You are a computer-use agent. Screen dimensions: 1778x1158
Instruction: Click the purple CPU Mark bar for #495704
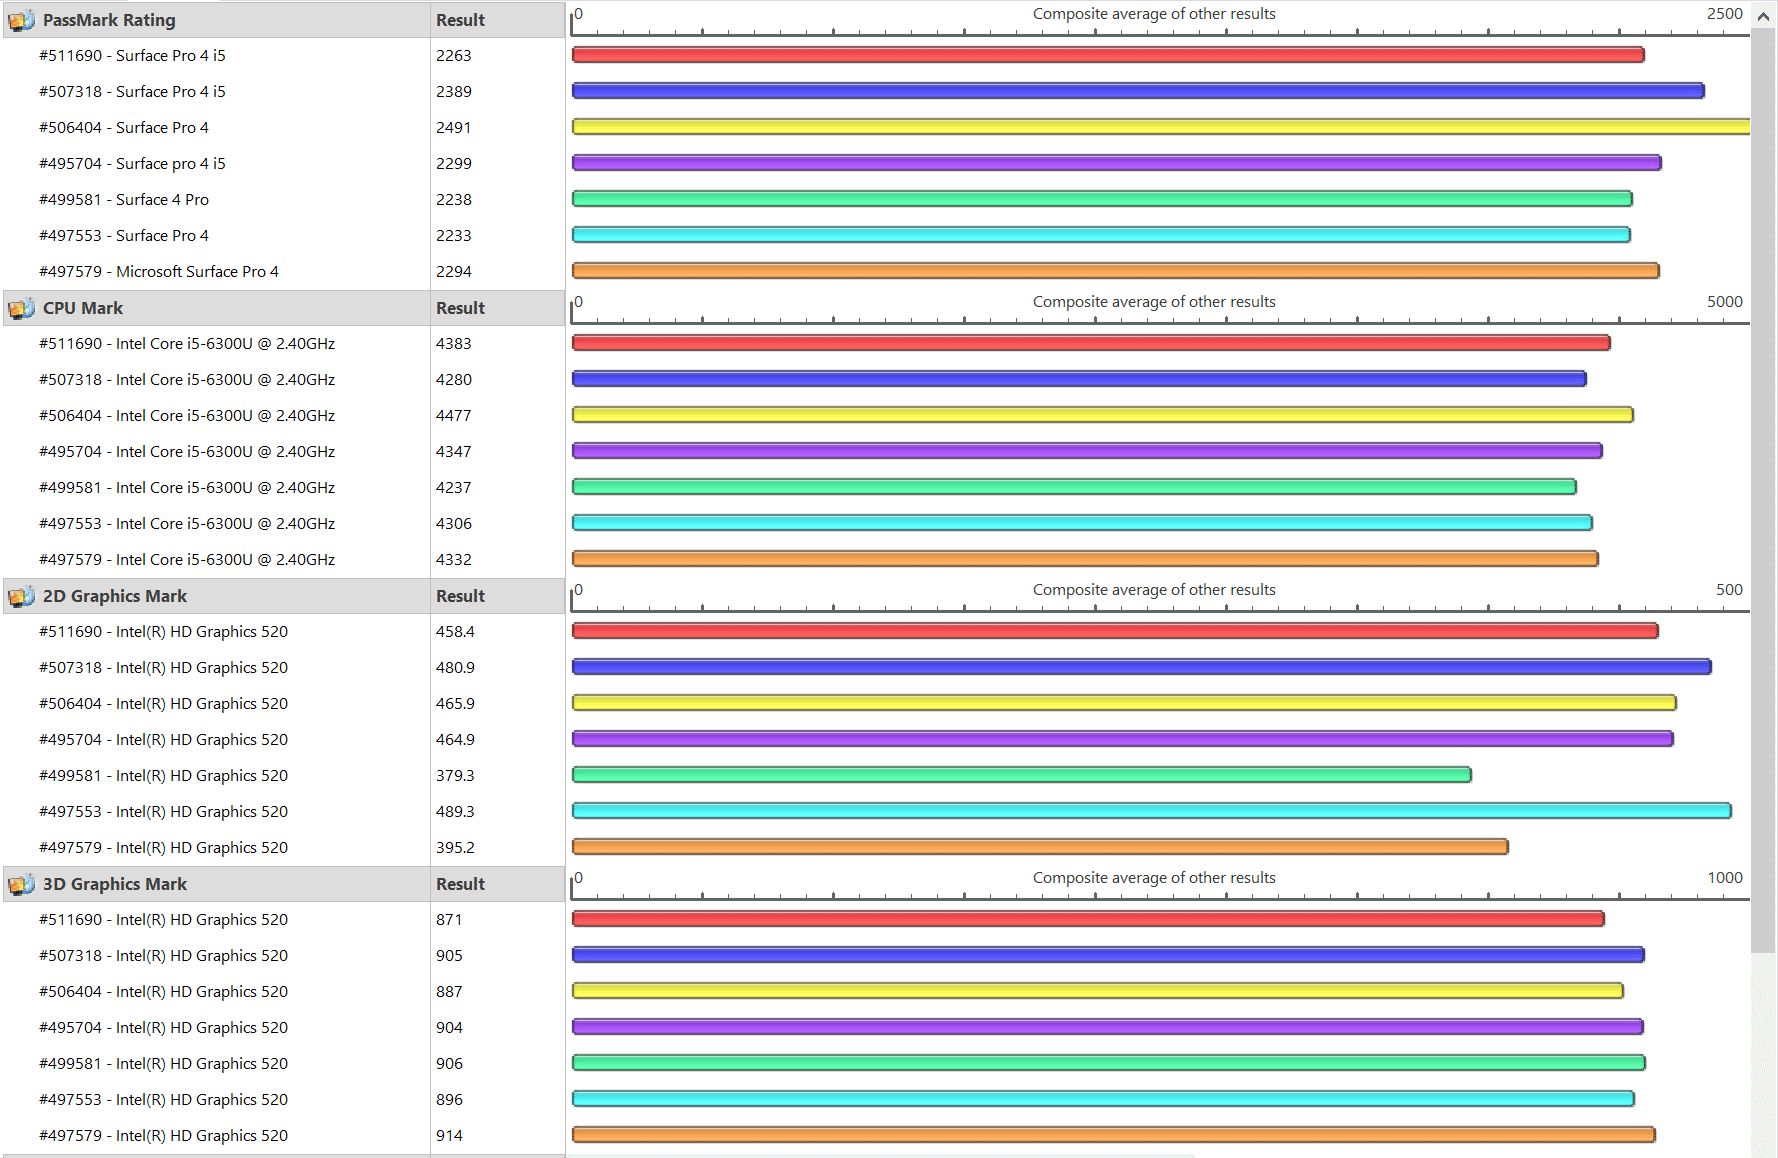(x=1087, y=451)
